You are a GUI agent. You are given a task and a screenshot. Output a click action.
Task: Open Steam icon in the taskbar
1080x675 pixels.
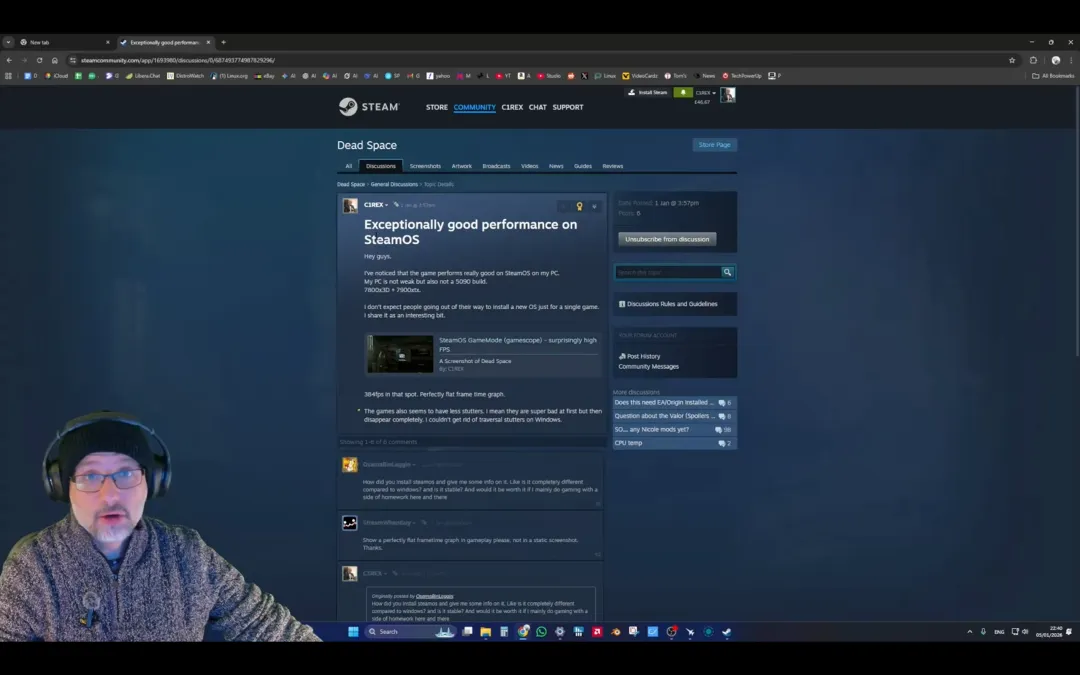tap(727, 632)
